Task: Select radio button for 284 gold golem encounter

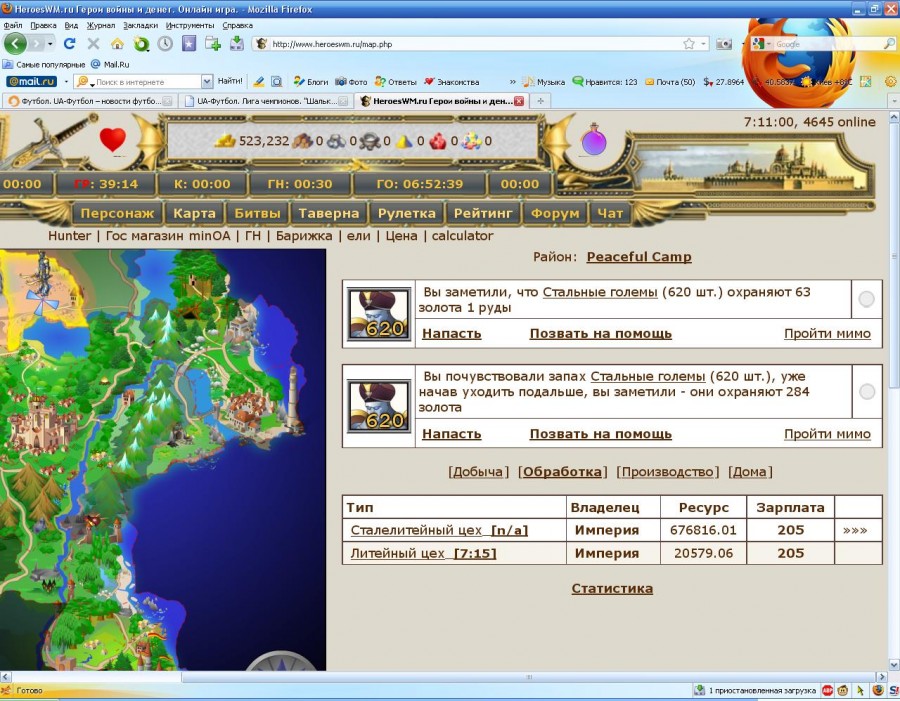Action: (x=867, y=392)
